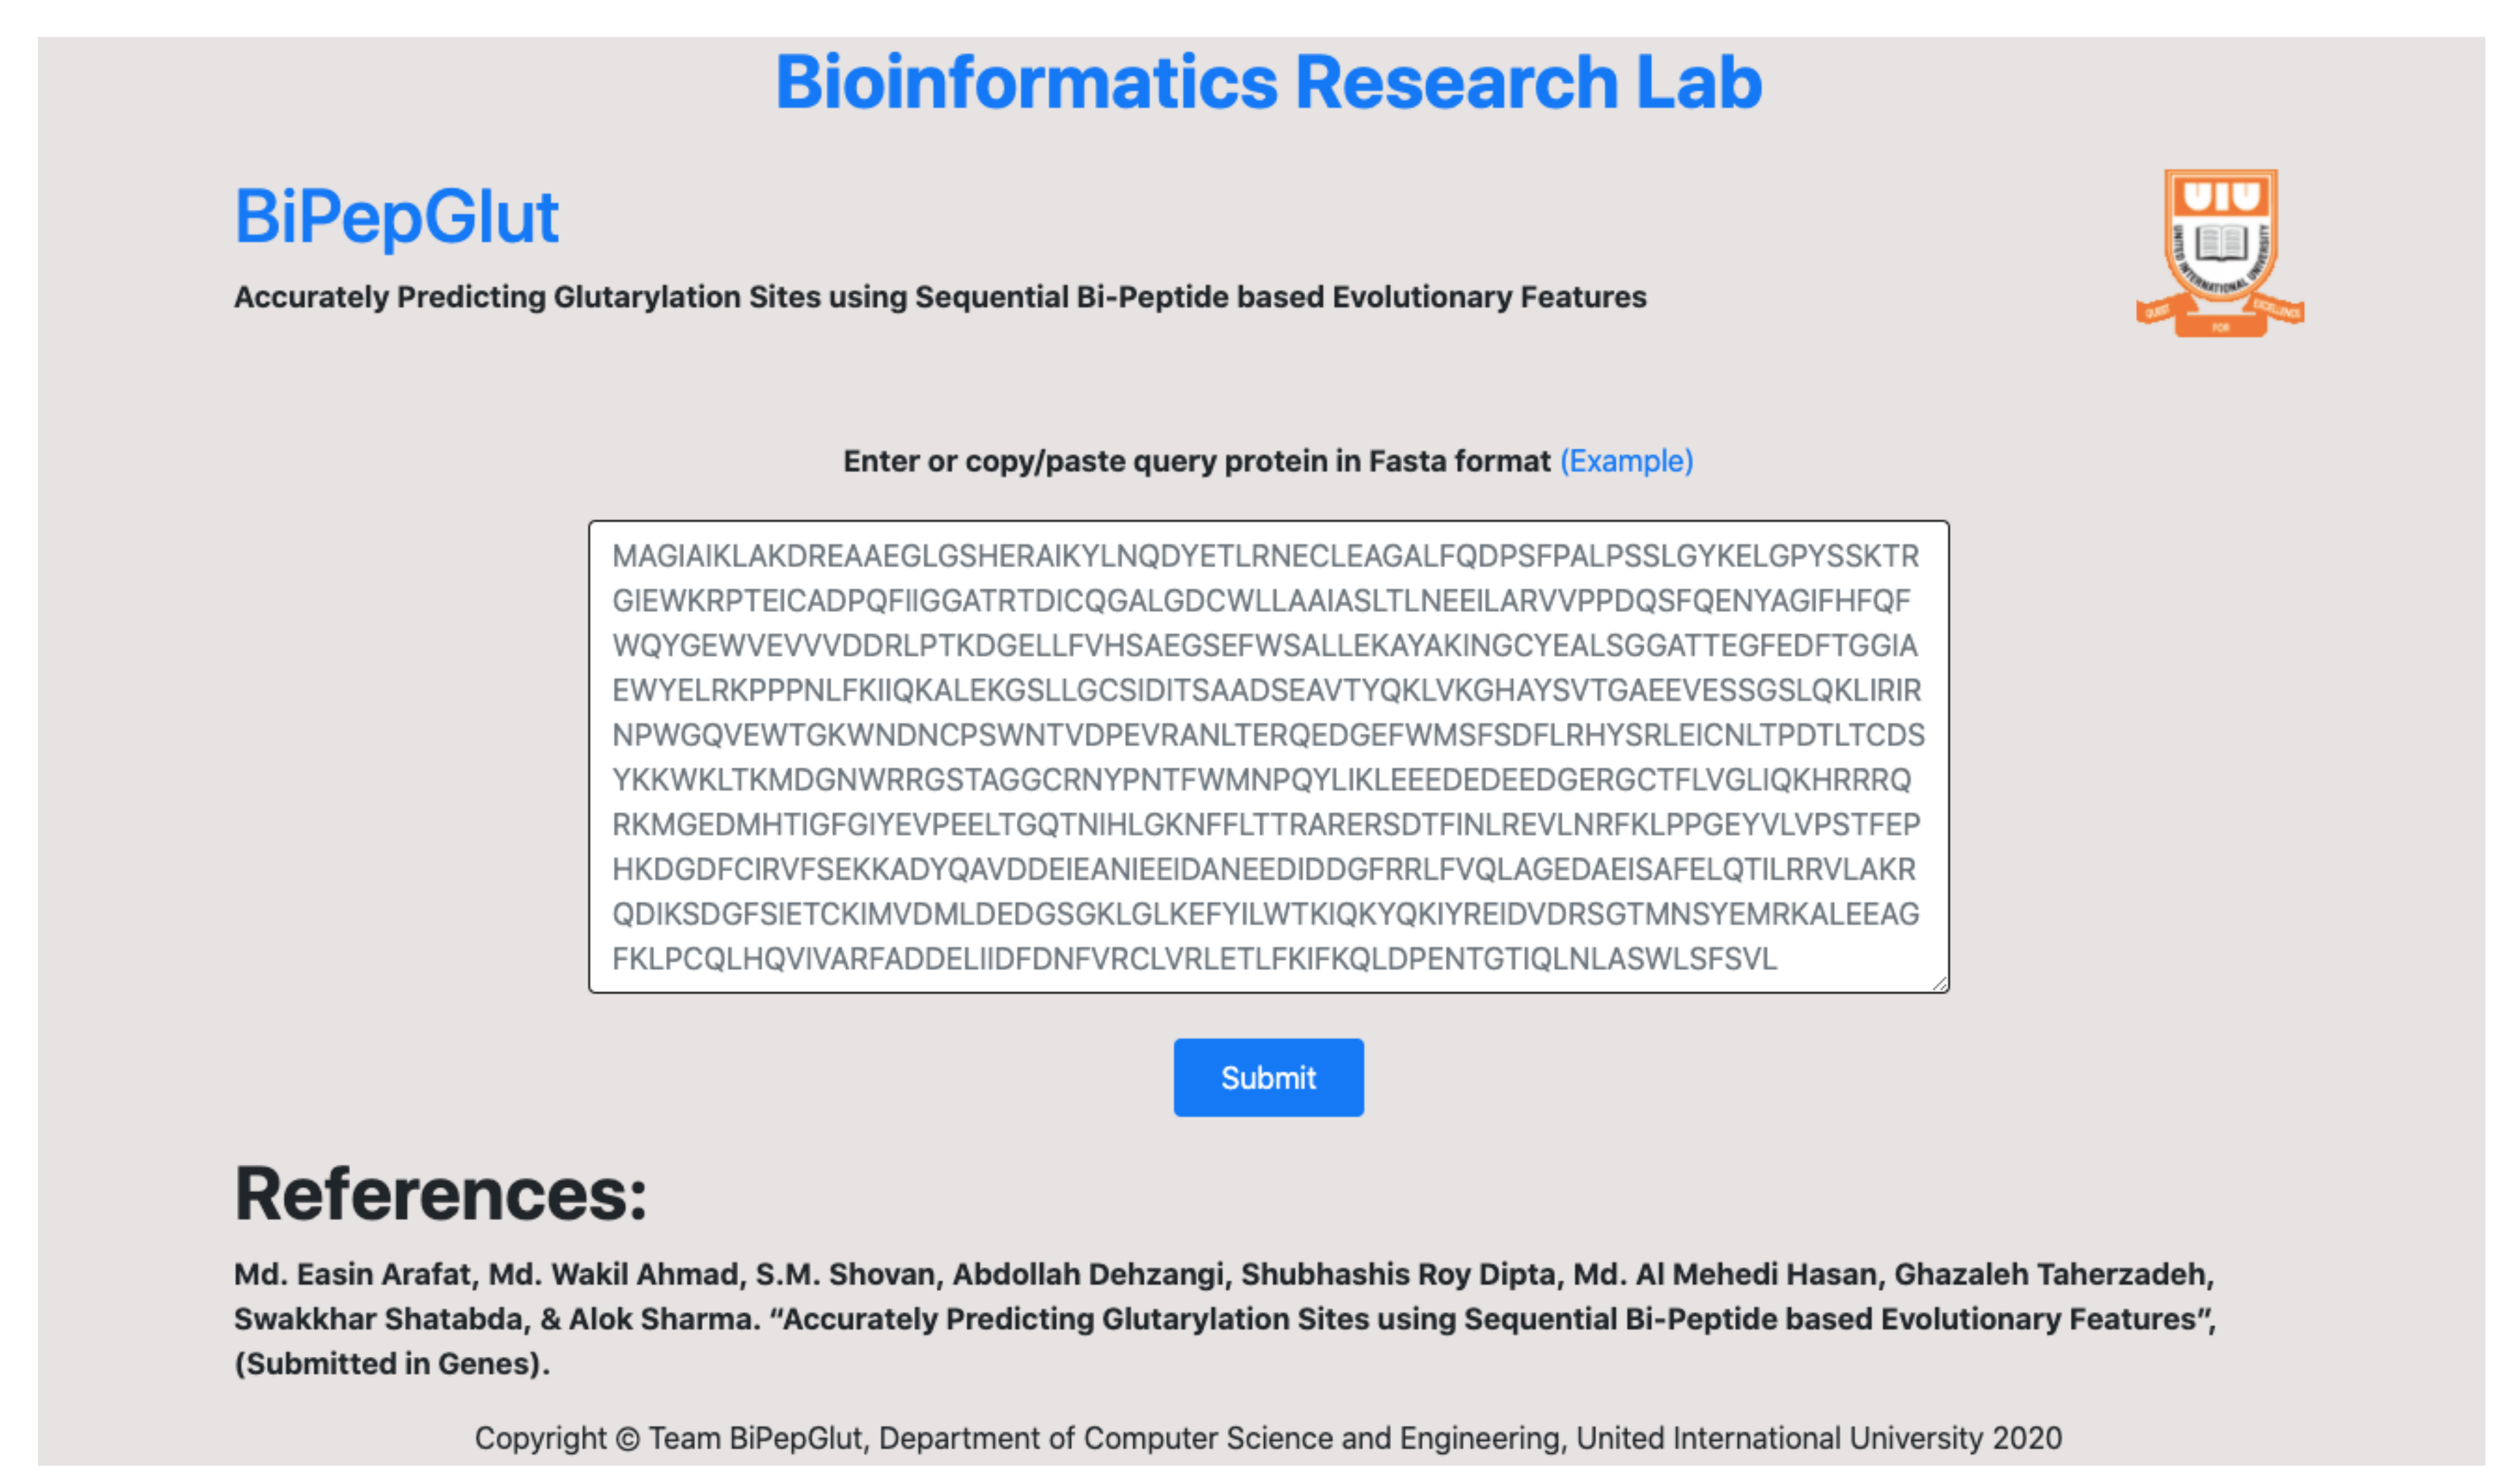
Task: Click the Enter or copy/paste query prompt label
Action: click(1195, 461)
